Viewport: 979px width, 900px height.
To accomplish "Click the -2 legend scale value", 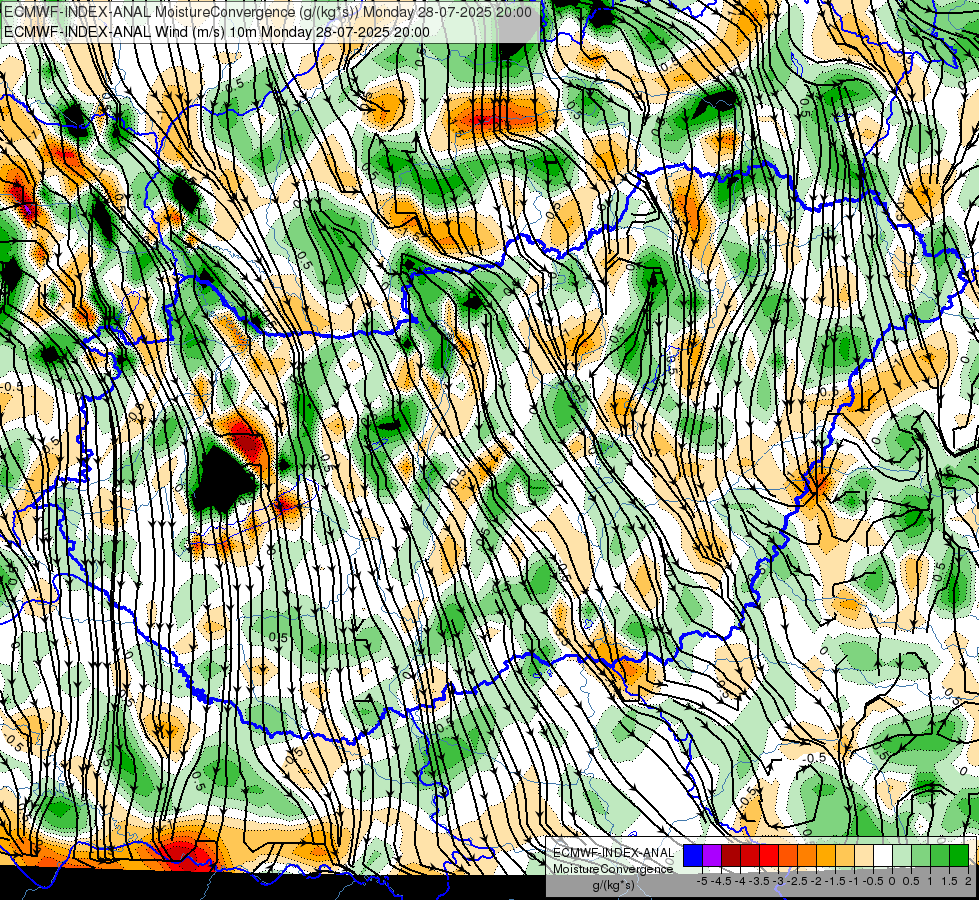I will (816, 881).
